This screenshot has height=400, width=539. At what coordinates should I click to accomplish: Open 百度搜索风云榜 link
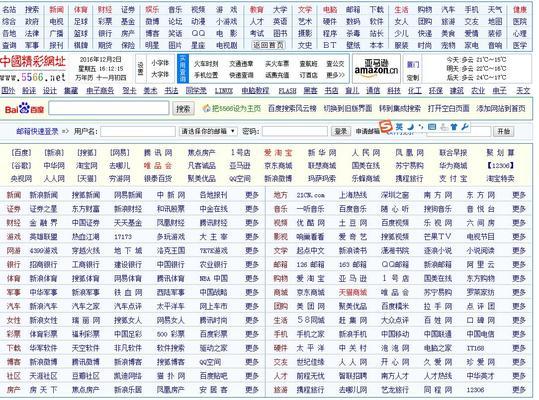[x=292, y=109]
